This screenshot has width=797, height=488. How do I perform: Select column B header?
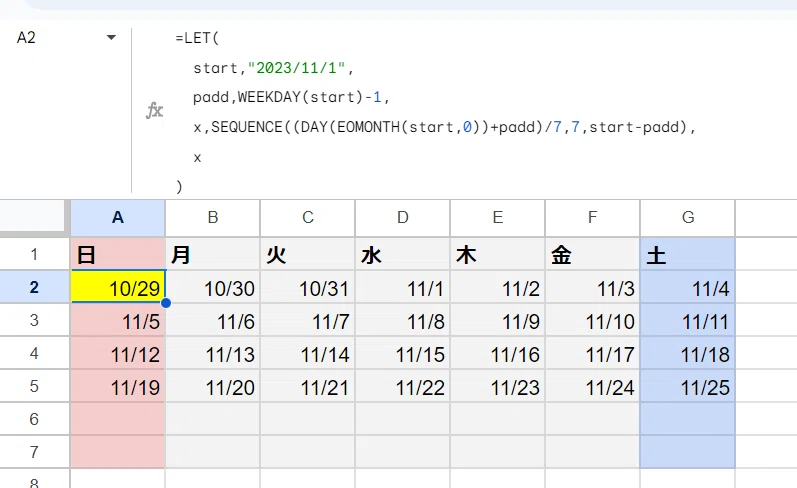[x=213, y=218]
